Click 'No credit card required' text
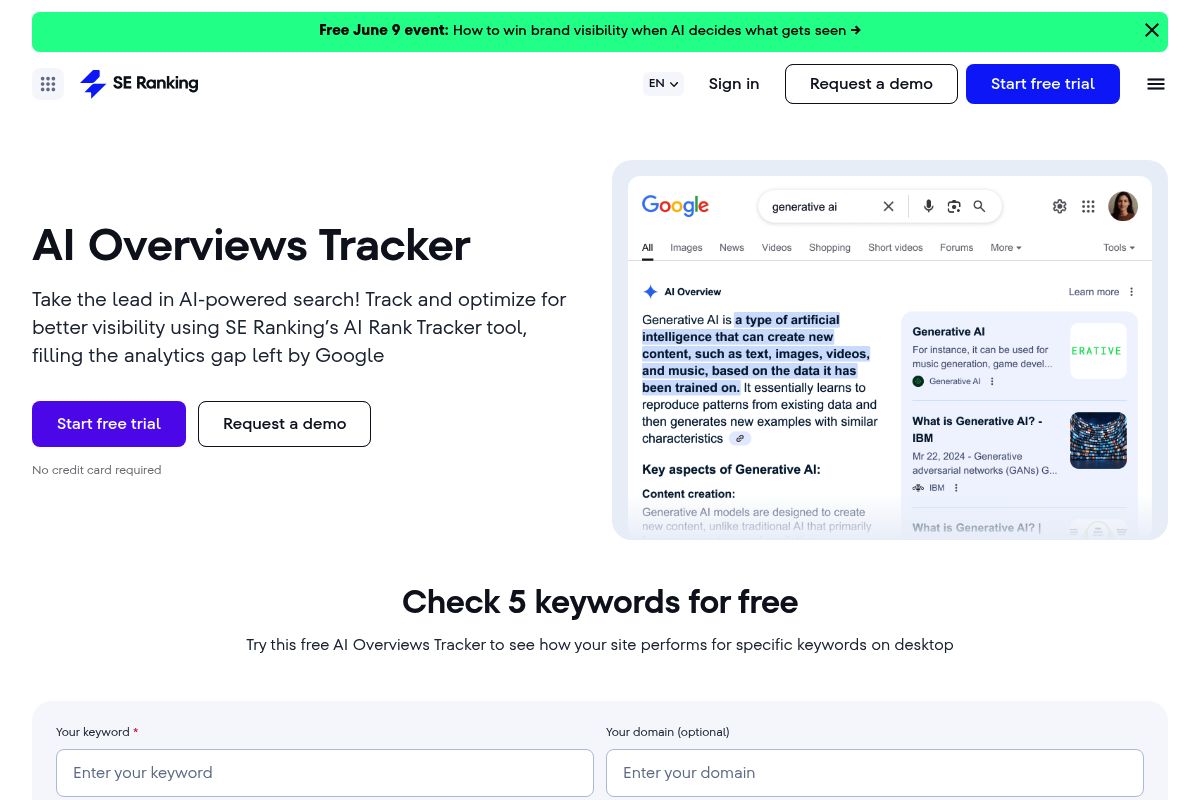This screenshot has width=1200, height=800. pyautogui.click(x=96, y=470)
